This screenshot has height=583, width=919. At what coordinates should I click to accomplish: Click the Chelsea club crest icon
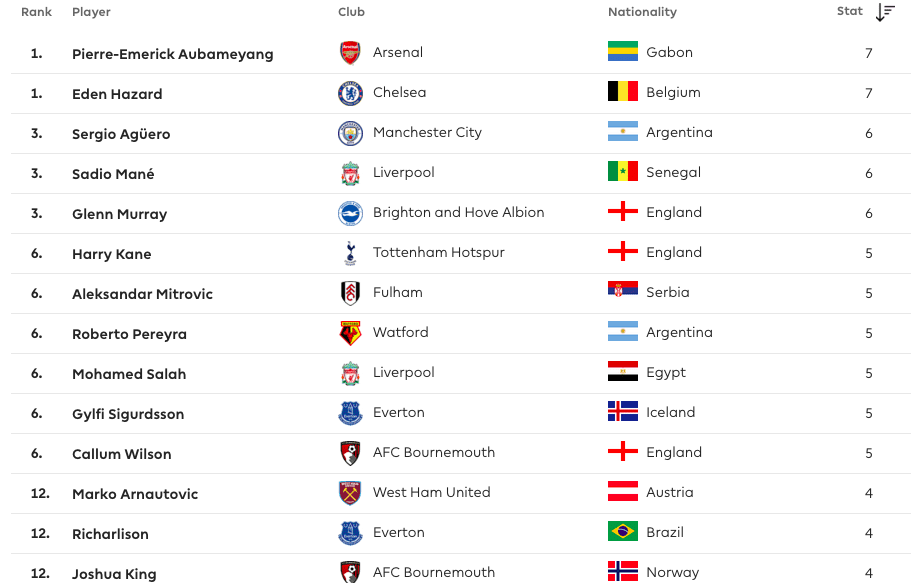click(350, 93)
